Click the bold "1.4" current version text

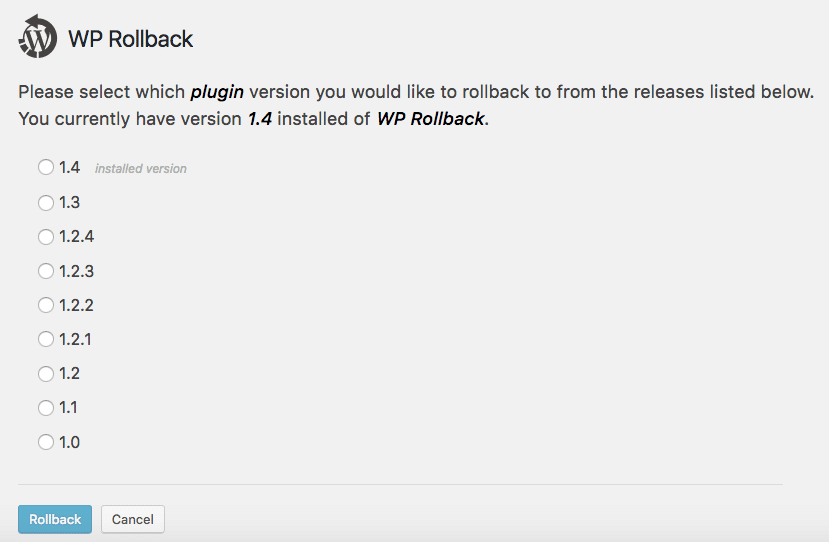pyautogui.click(x=261, y=119)
